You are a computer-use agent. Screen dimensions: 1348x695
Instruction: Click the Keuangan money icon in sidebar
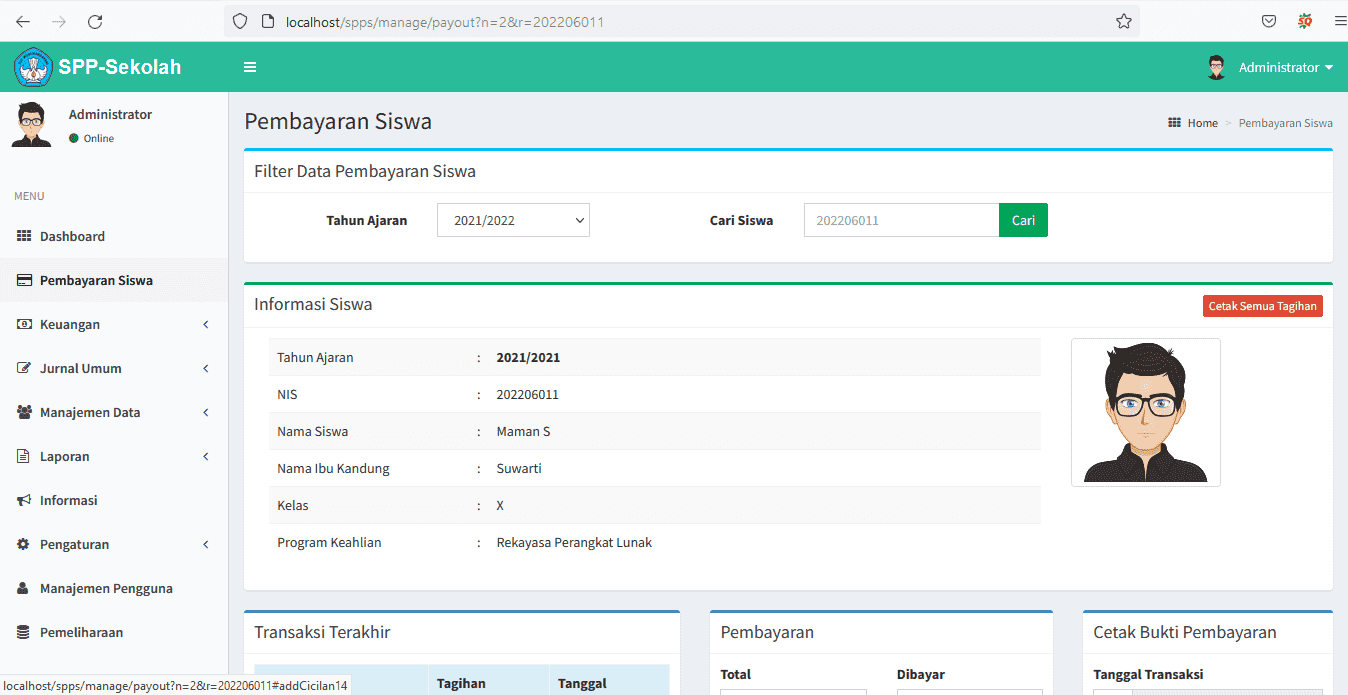point(24,324)
